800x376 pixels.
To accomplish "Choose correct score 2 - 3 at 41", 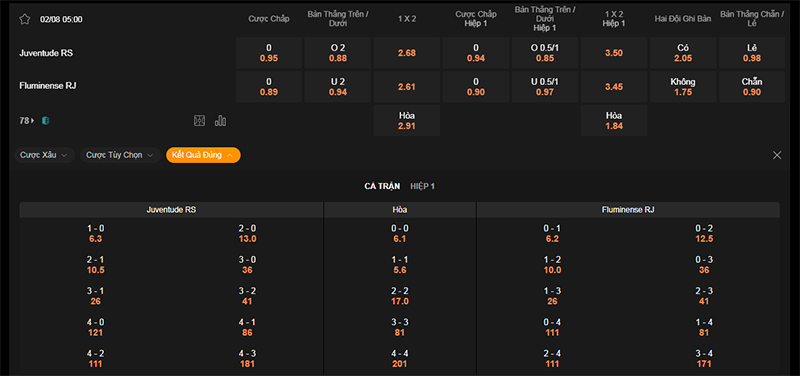I will (704, 296).
